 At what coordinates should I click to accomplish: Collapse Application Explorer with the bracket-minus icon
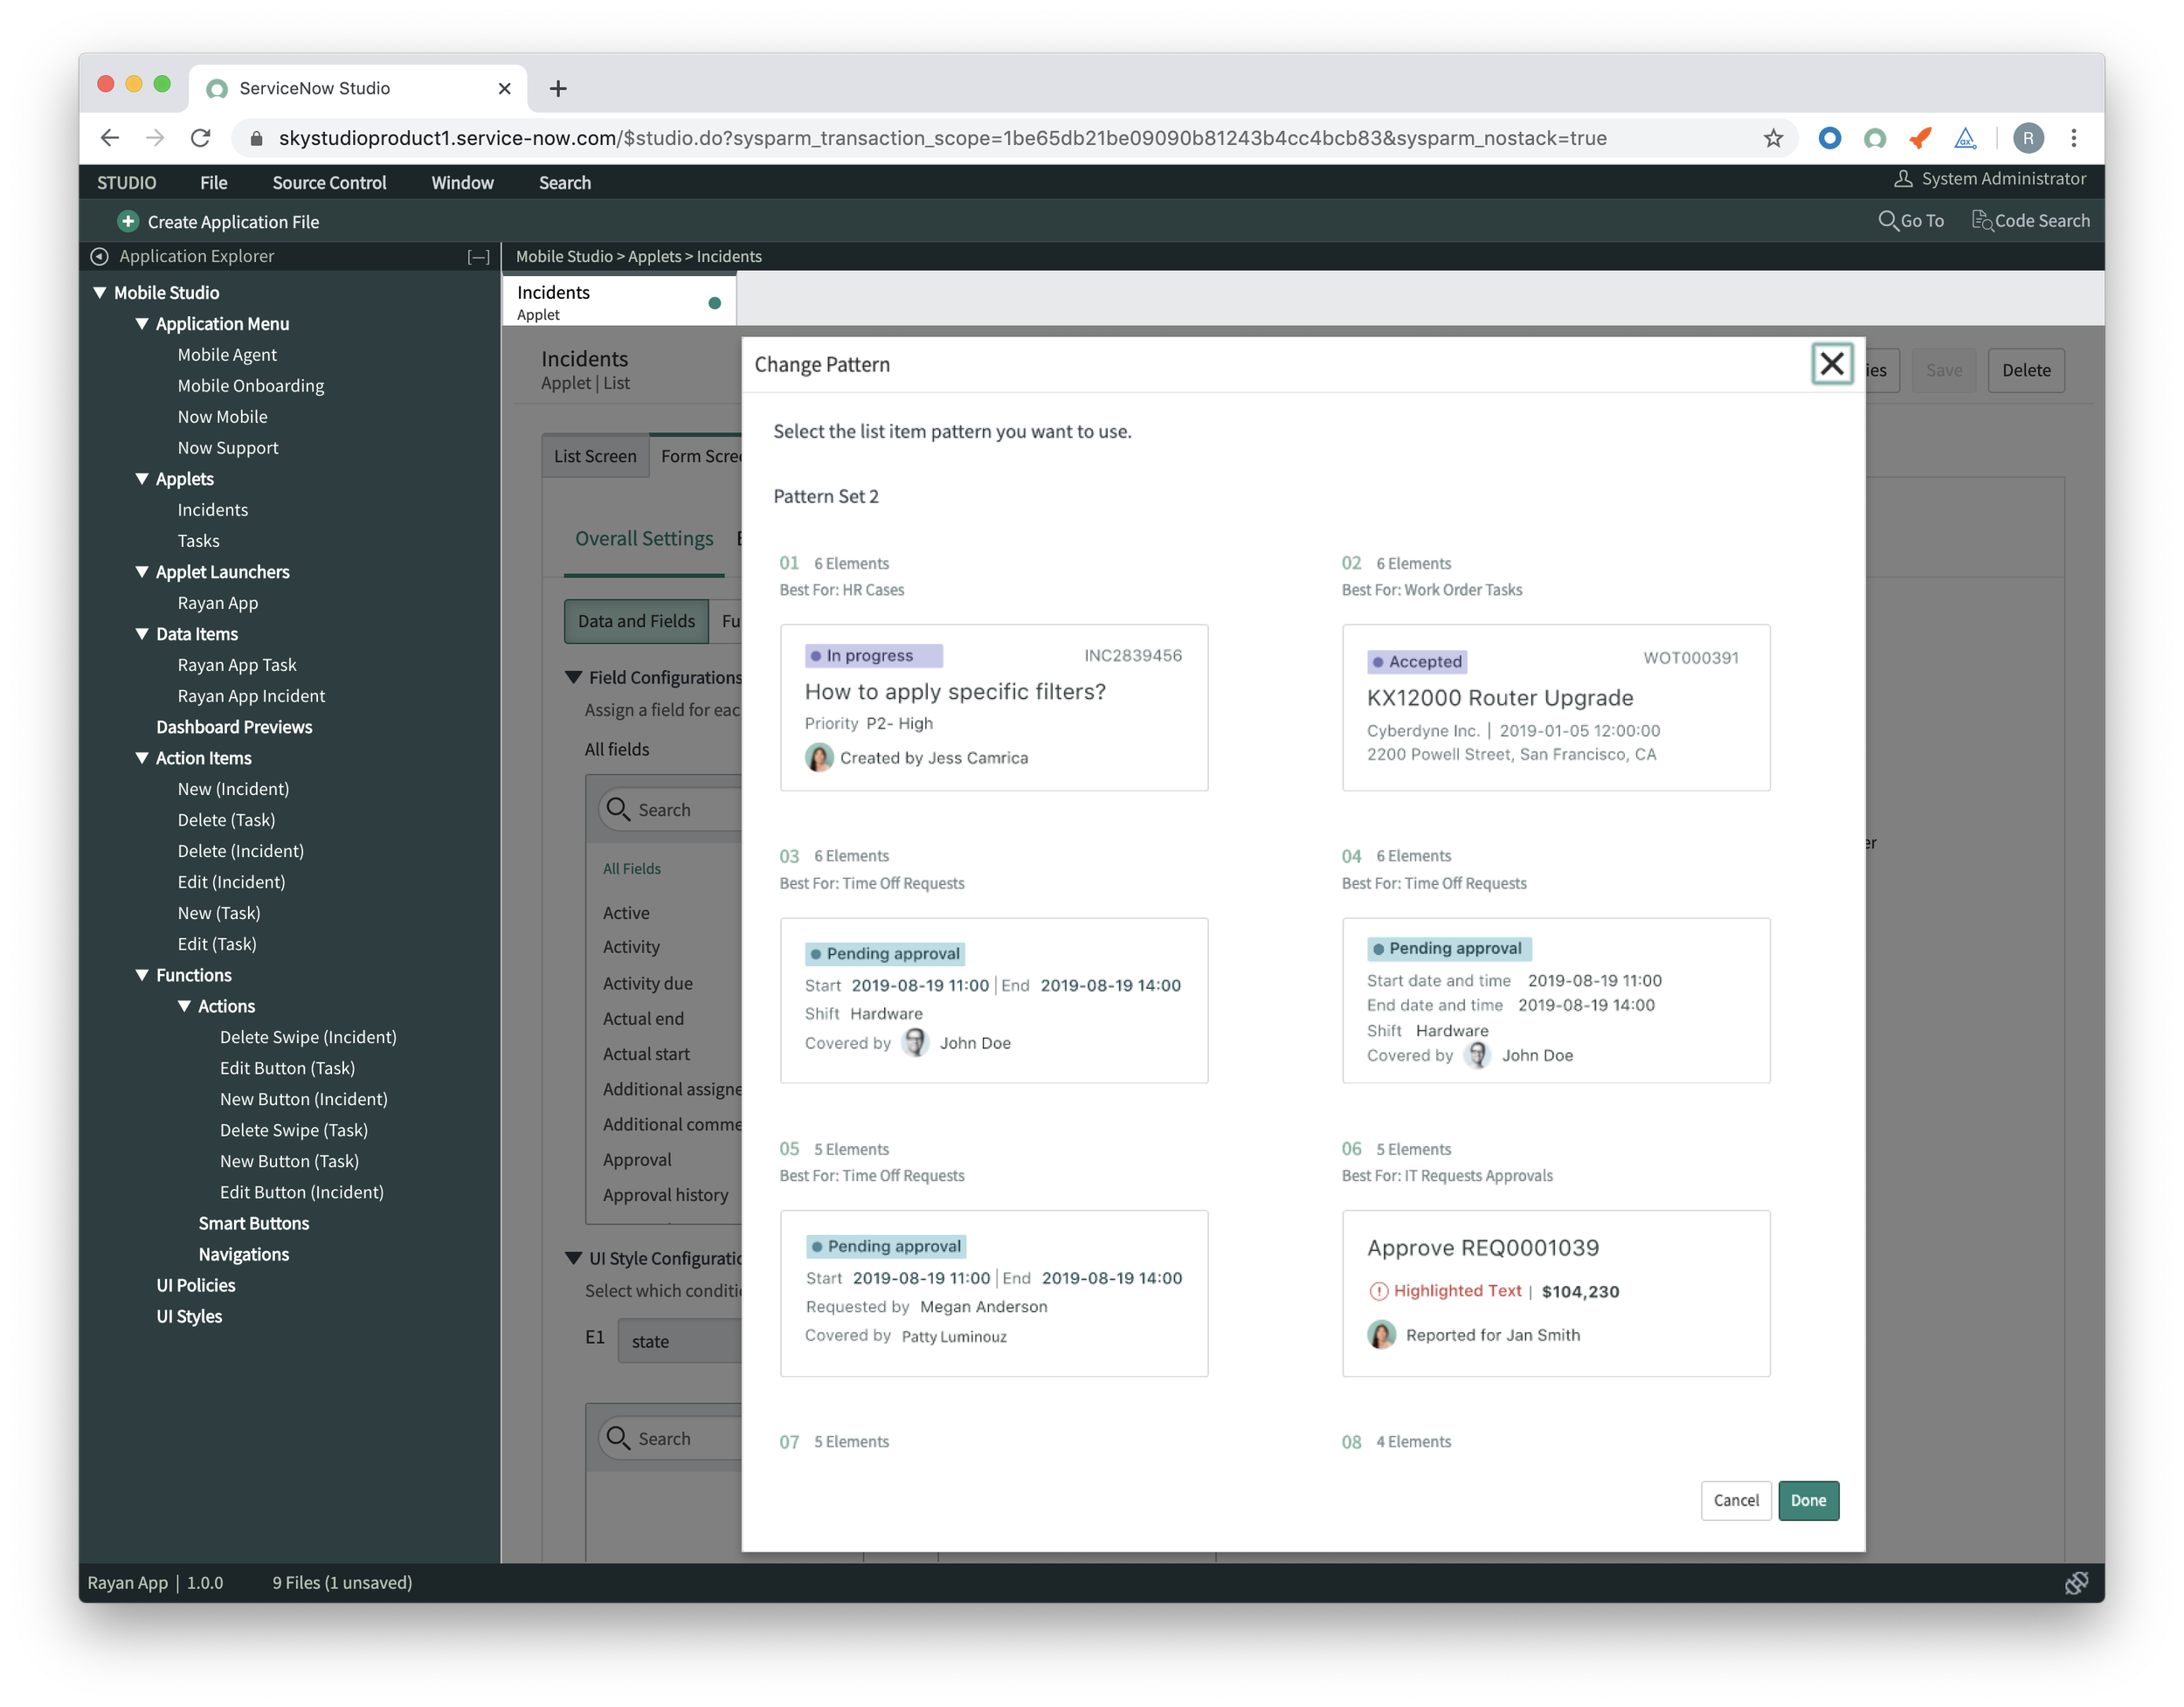(478, 257)
